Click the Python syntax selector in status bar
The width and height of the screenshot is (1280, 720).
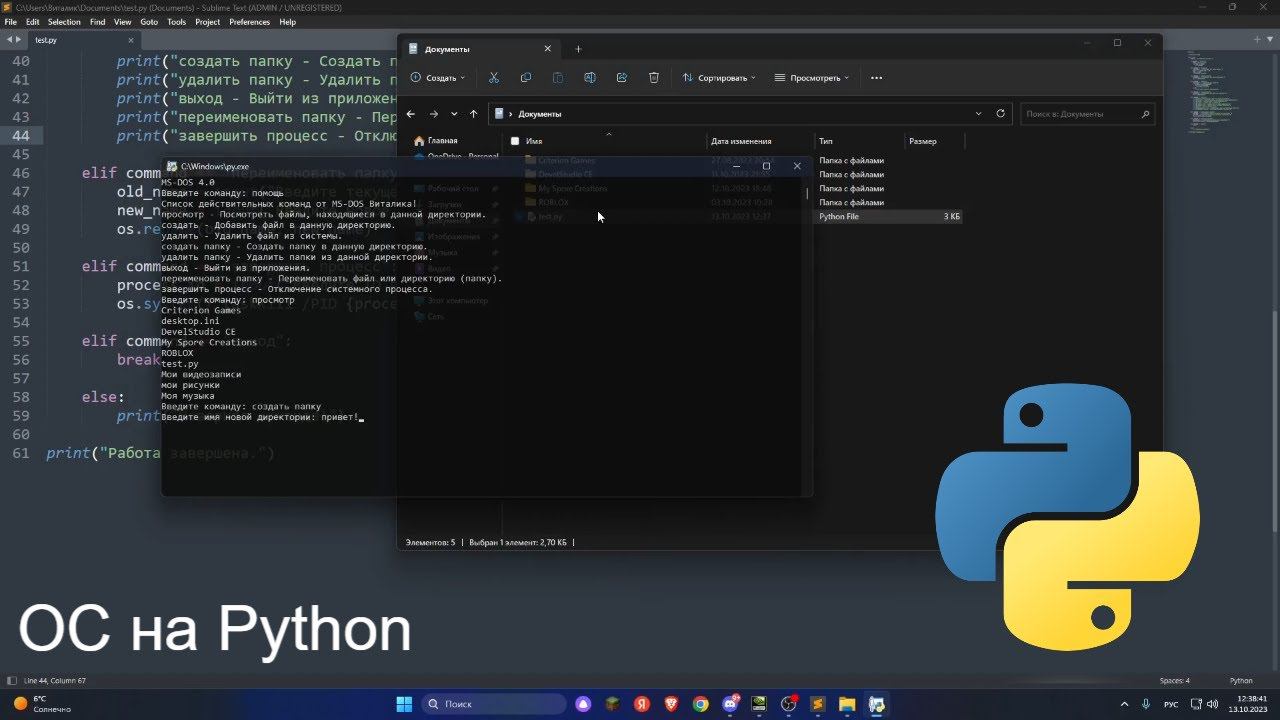tap(1241, 681)
